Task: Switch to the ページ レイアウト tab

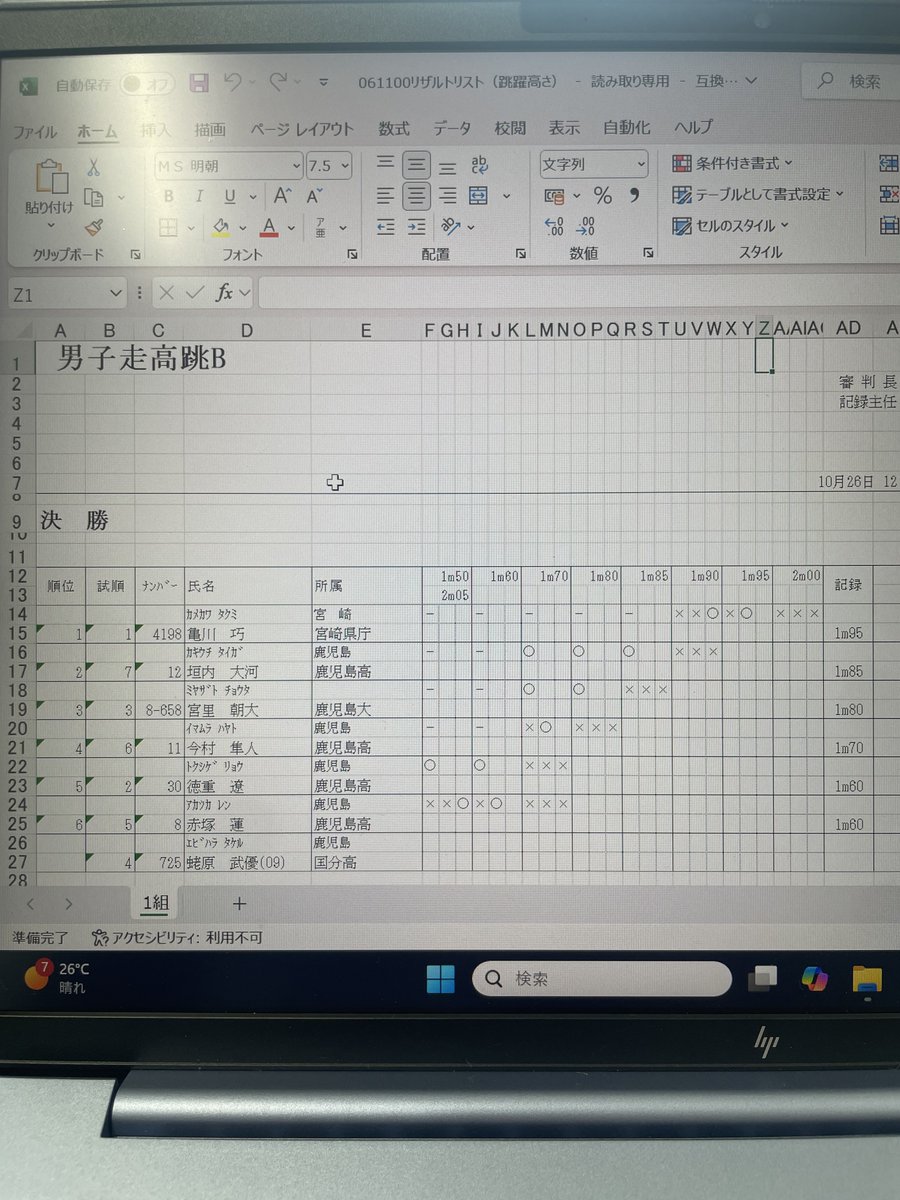Action: pos(302,129)
